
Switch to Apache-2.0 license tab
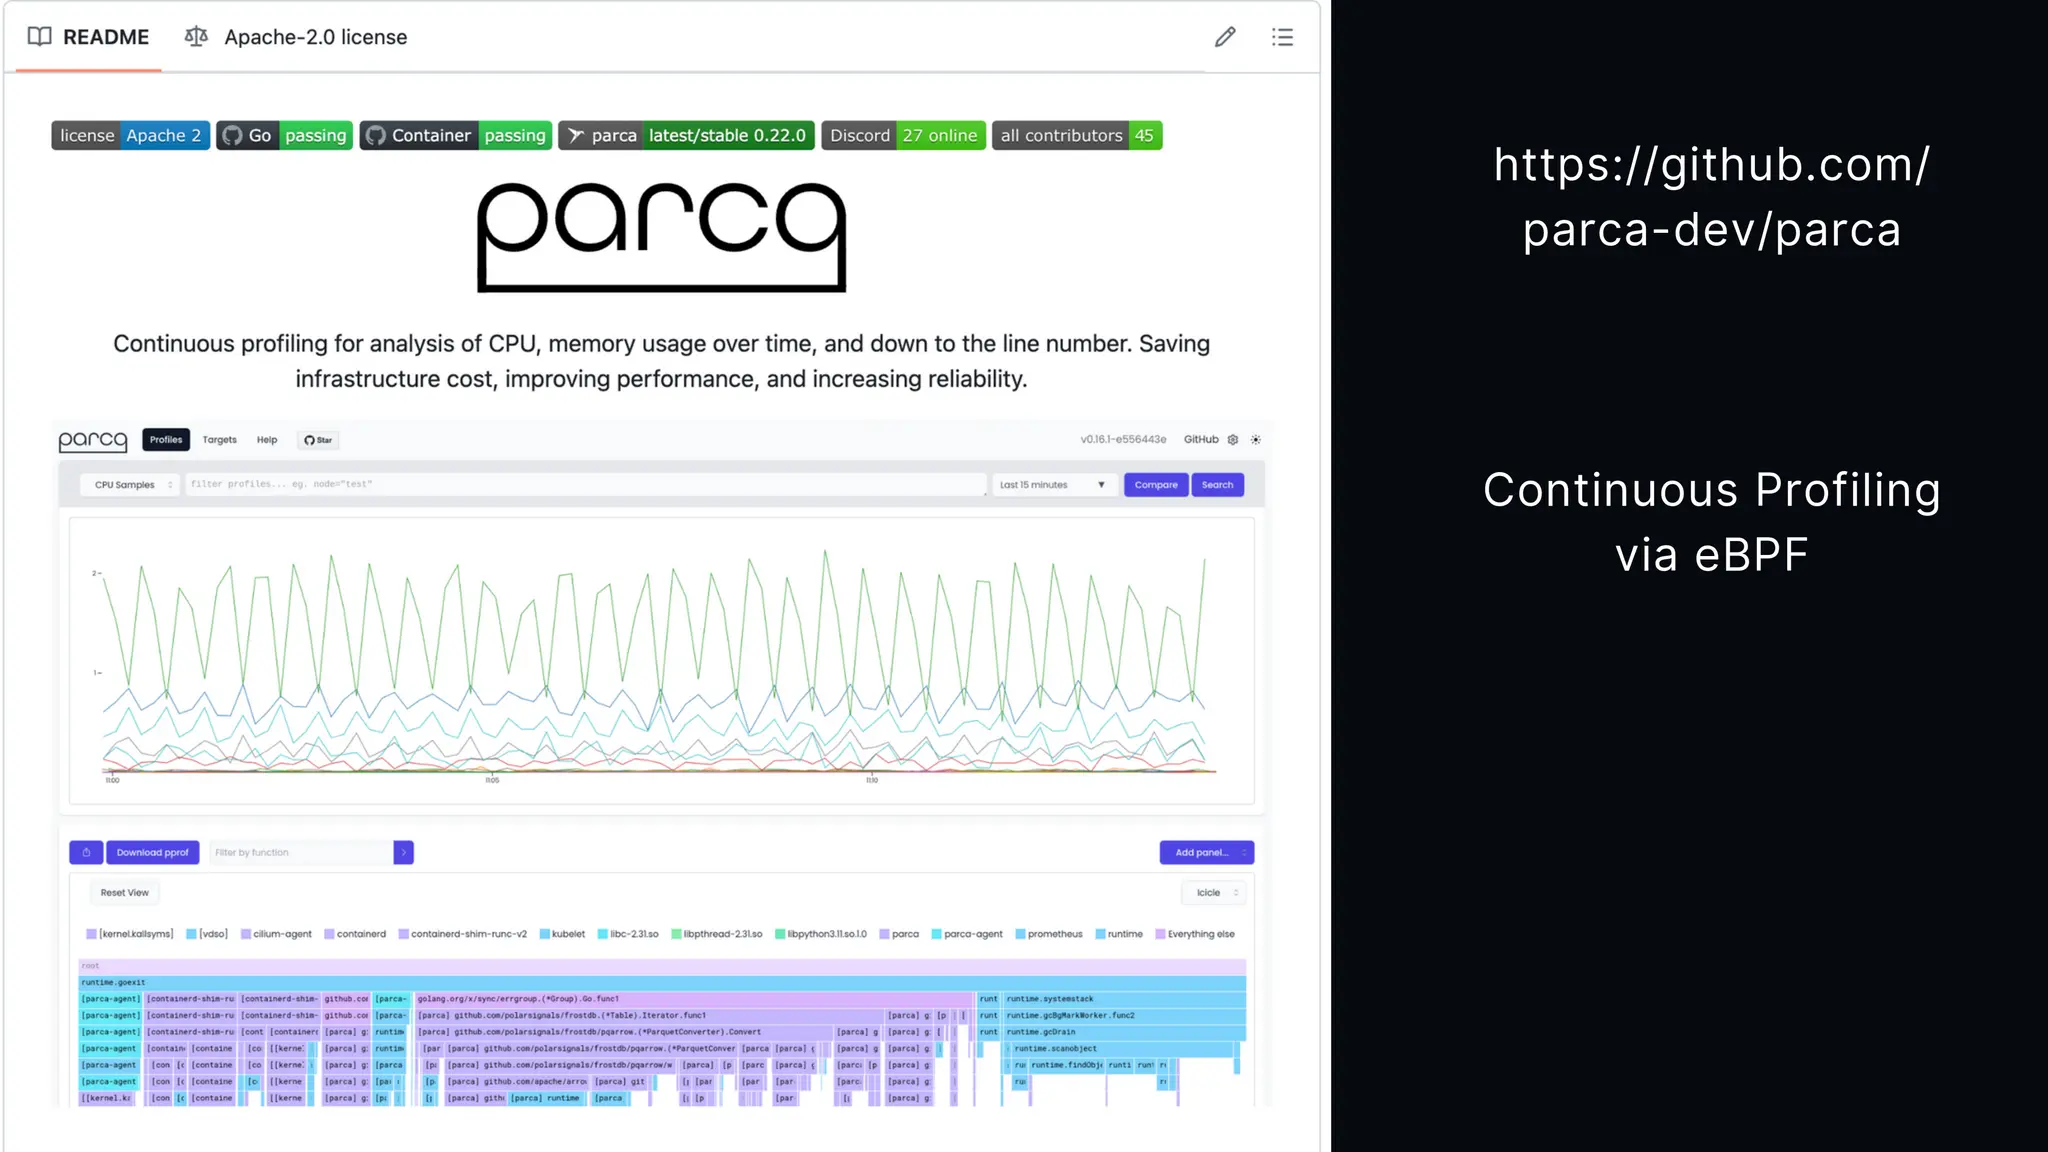tap(296, 37)
